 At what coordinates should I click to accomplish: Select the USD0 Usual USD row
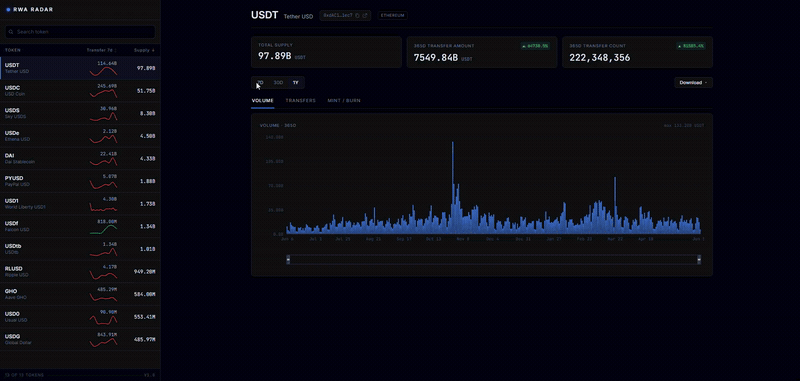[80, 317]
